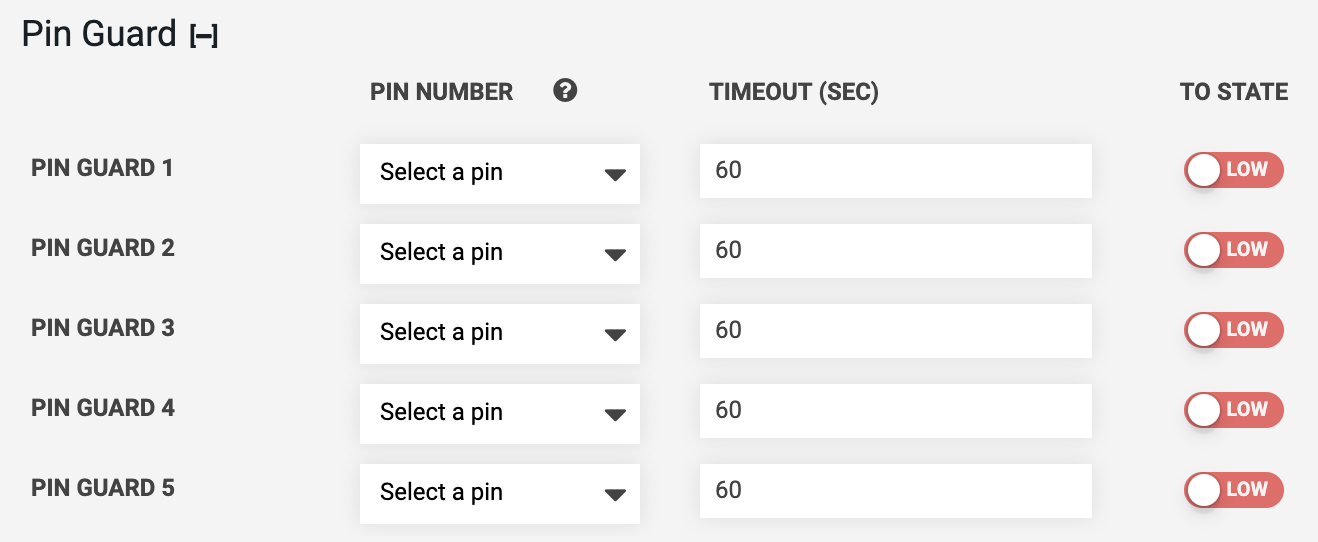
Task: Expand Pin Guard 3 pin selector
Action: pyautogui.click(x=500, y=333)
